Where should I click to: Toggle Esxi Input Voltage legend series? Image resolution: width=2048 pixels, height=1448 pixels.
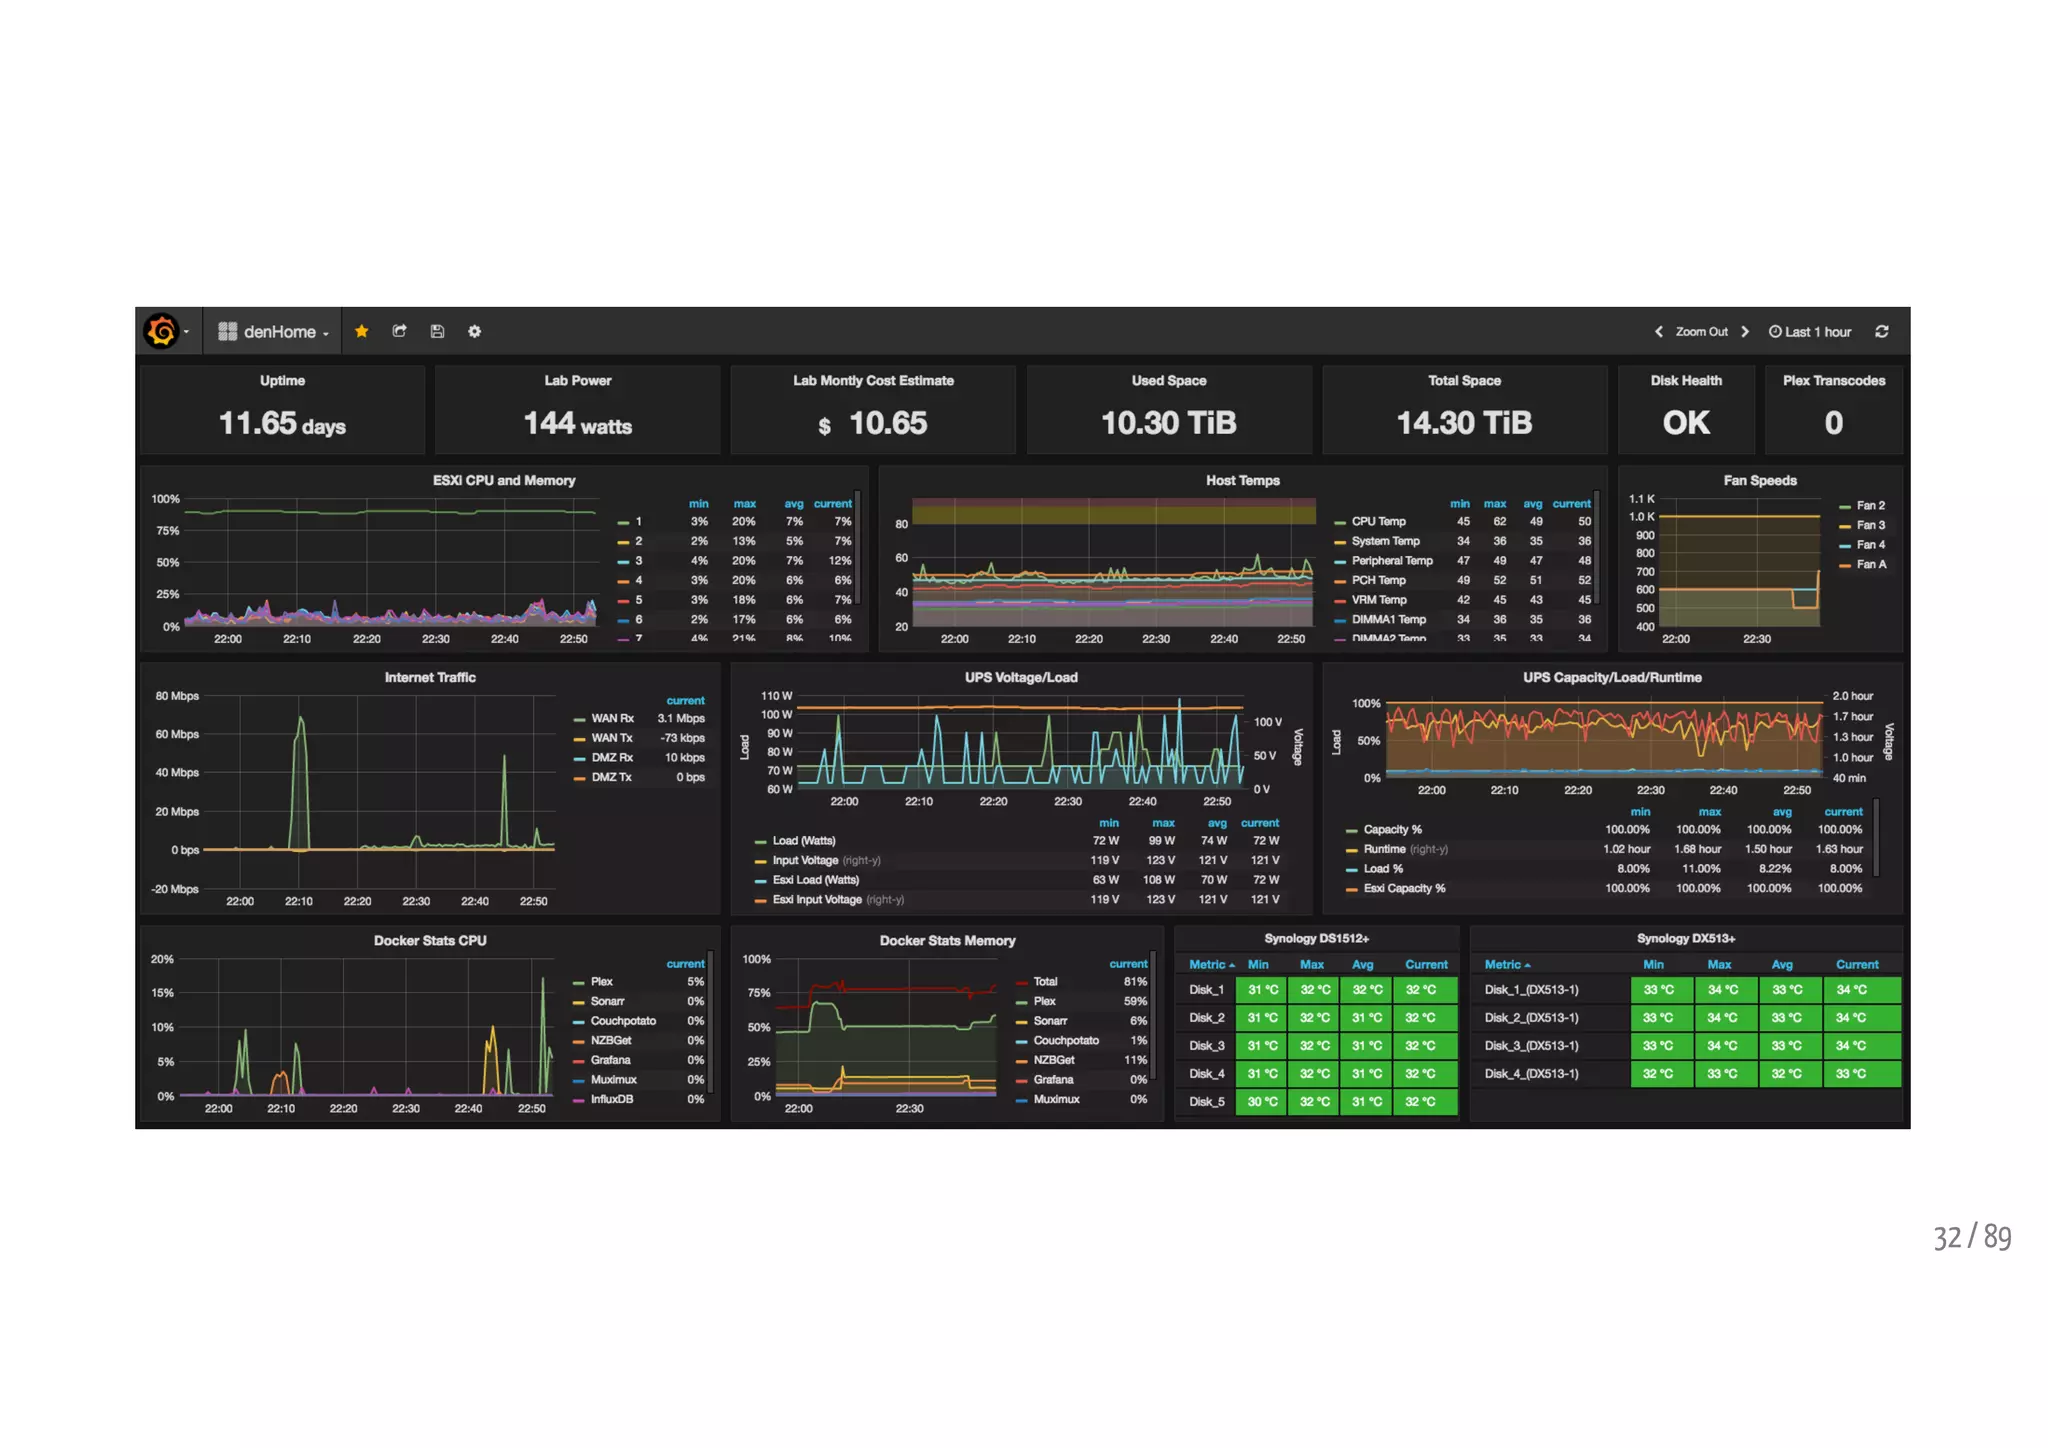point(816,899)
